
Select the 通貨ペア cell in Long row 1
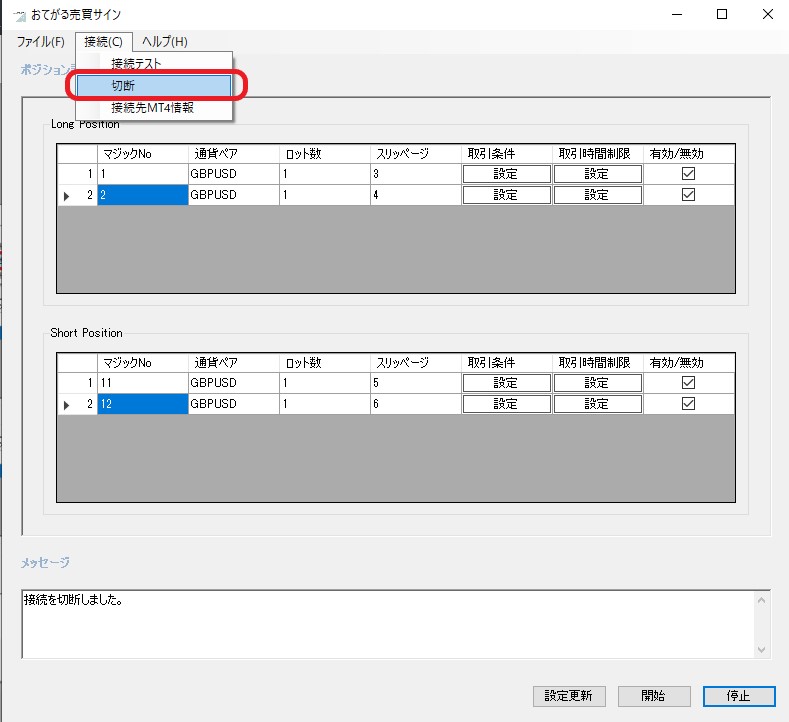click(x=233, y=174)
